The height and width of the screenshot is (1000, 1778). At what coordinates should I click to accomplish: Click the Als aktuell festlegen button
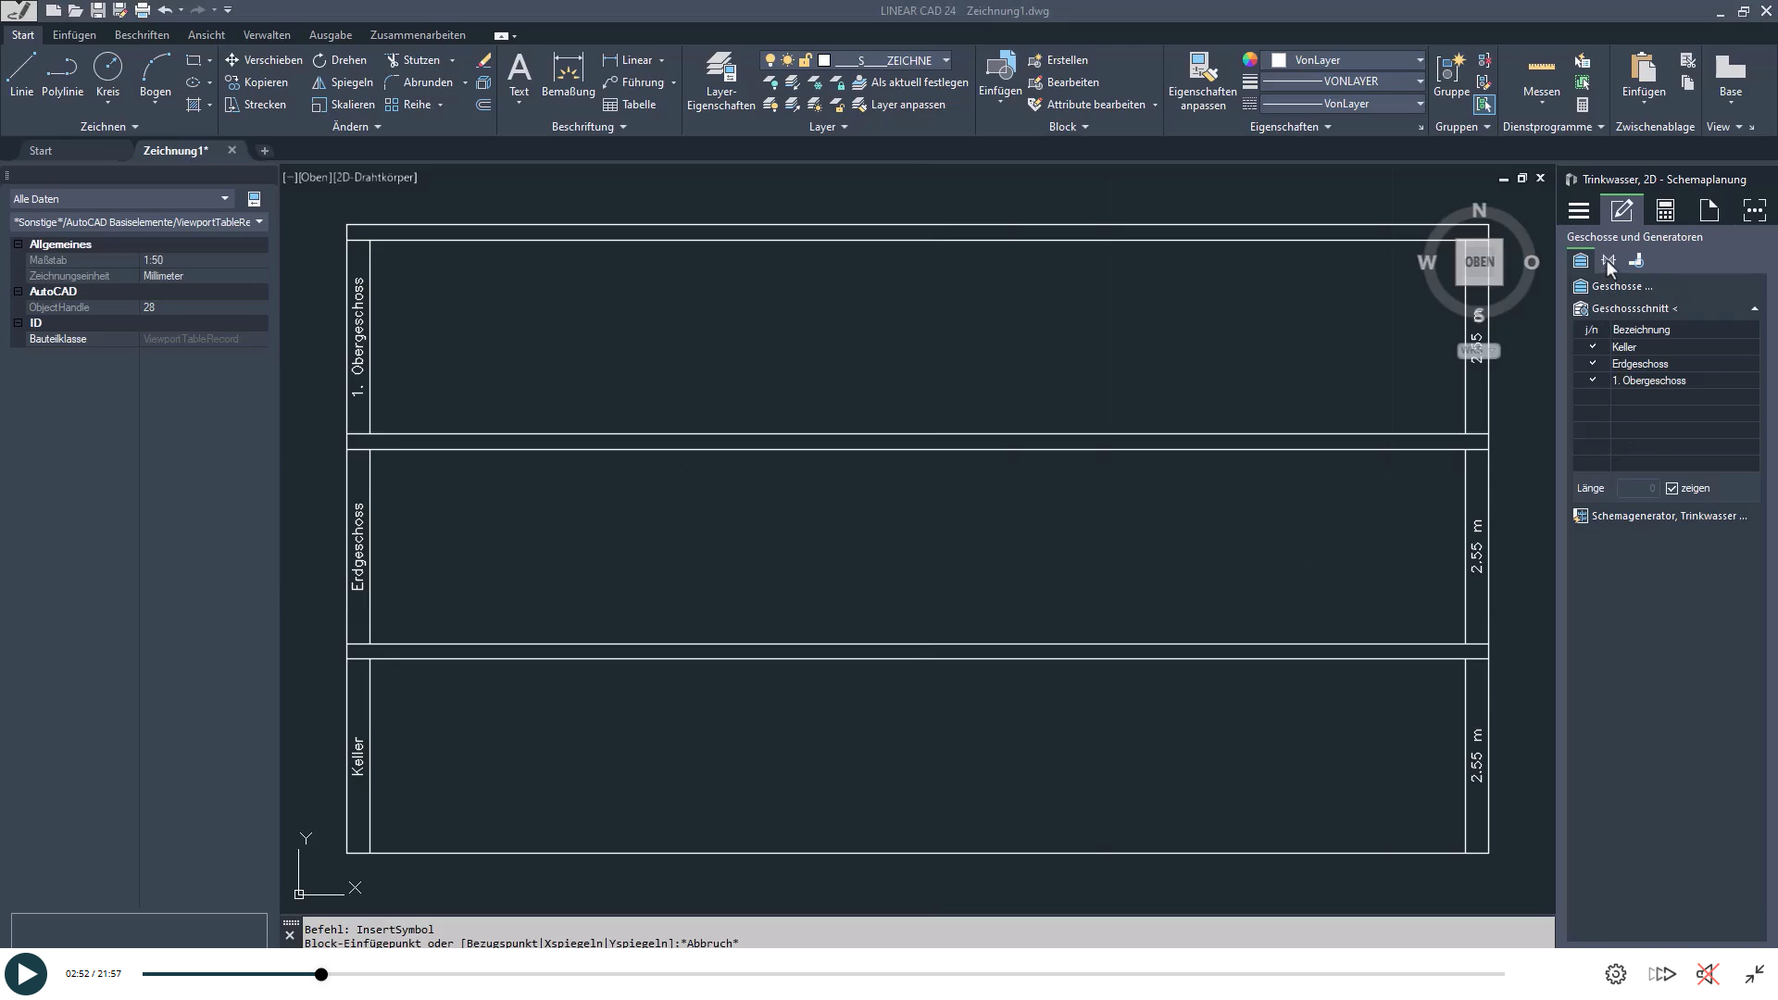click(909, 82)
